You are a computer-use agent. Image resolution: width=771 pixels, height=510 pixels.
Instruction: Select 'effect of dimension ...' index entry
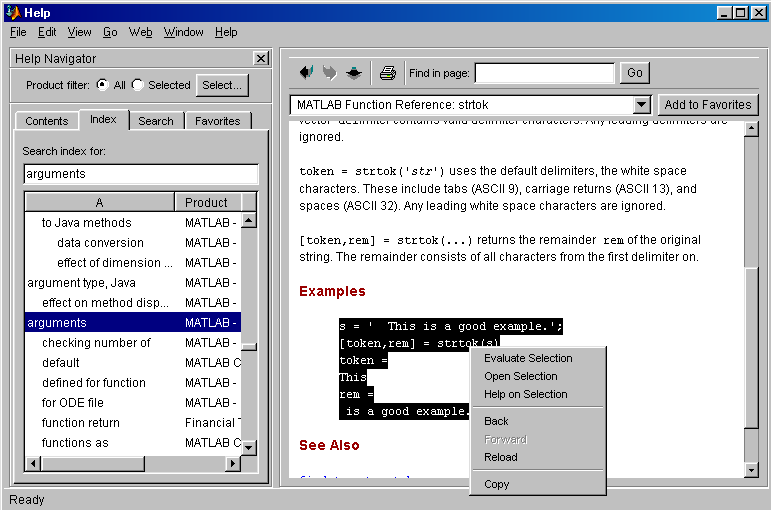[133, 263]
